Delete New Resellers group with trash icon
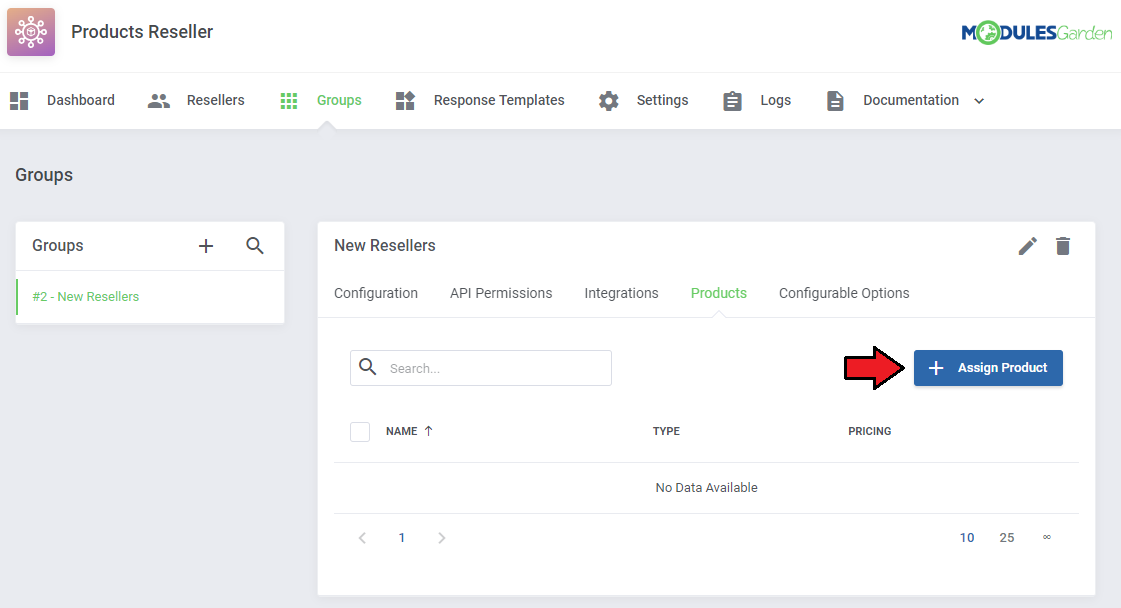This screenshot has height=608, width=1121. coord(1063,246)
